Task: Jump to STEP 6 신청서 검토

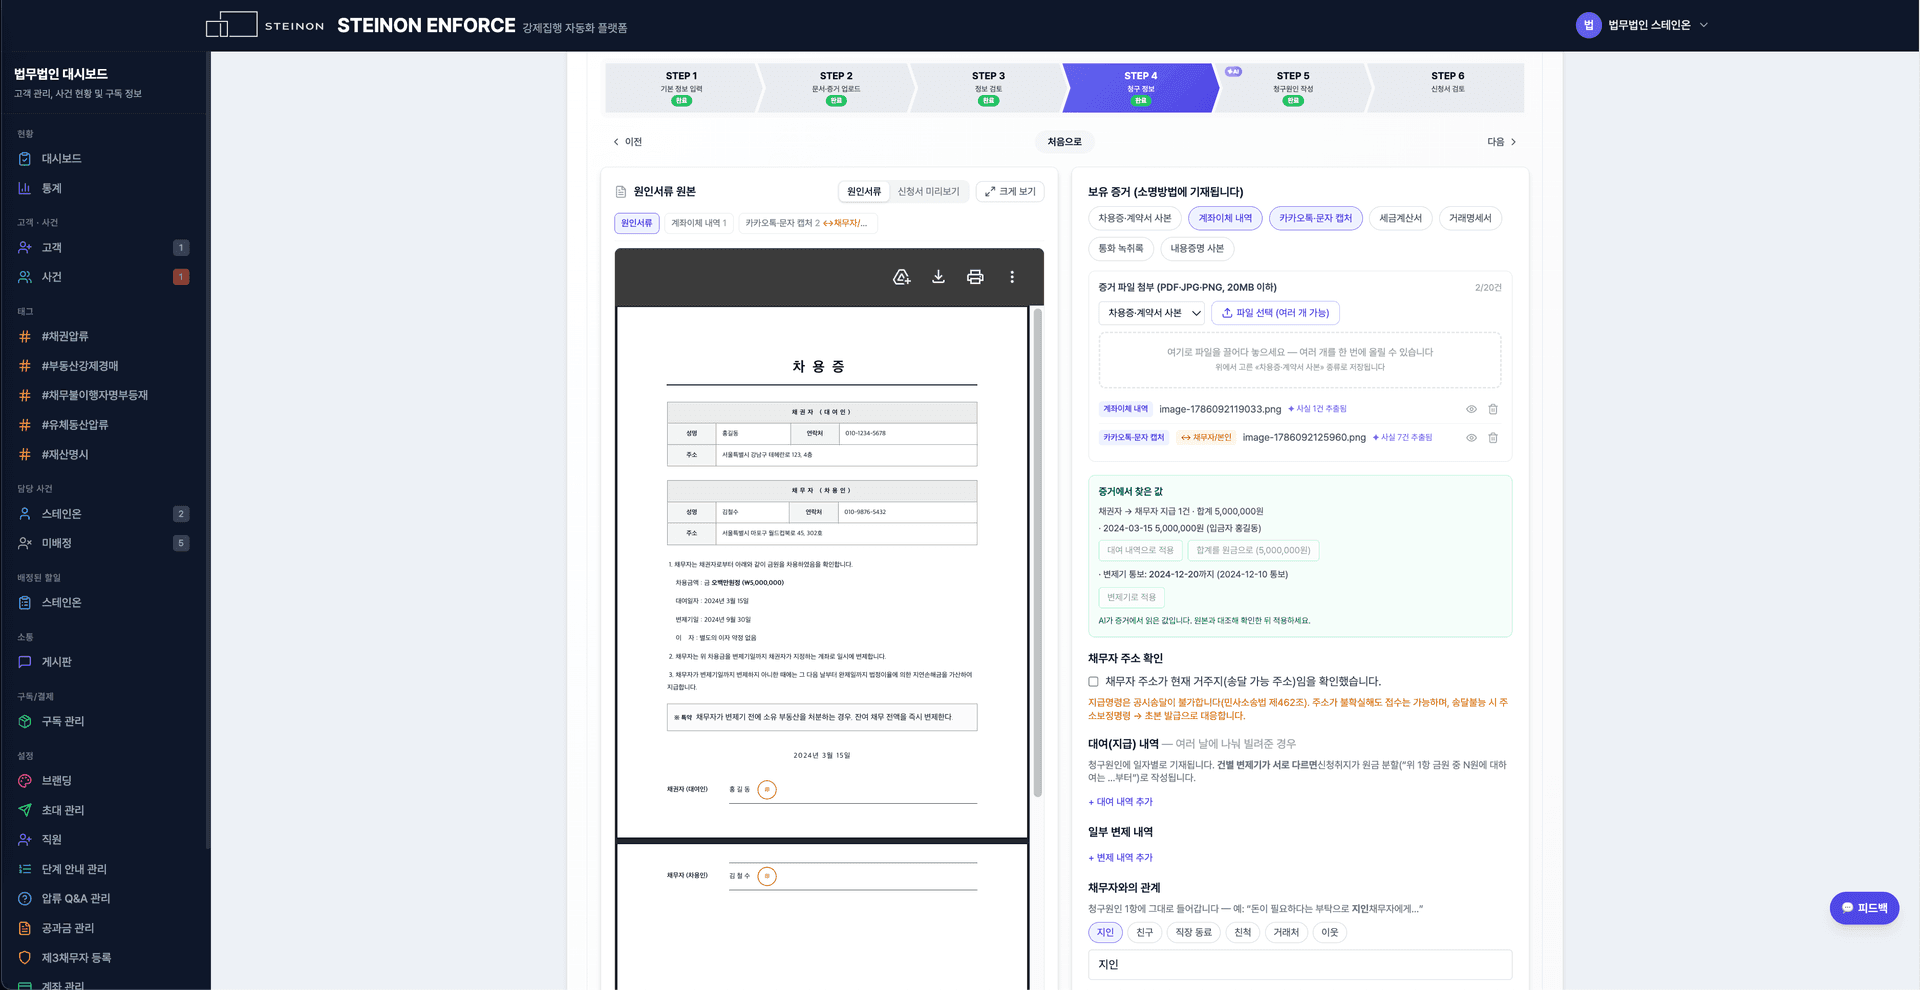Action: 1447,88
